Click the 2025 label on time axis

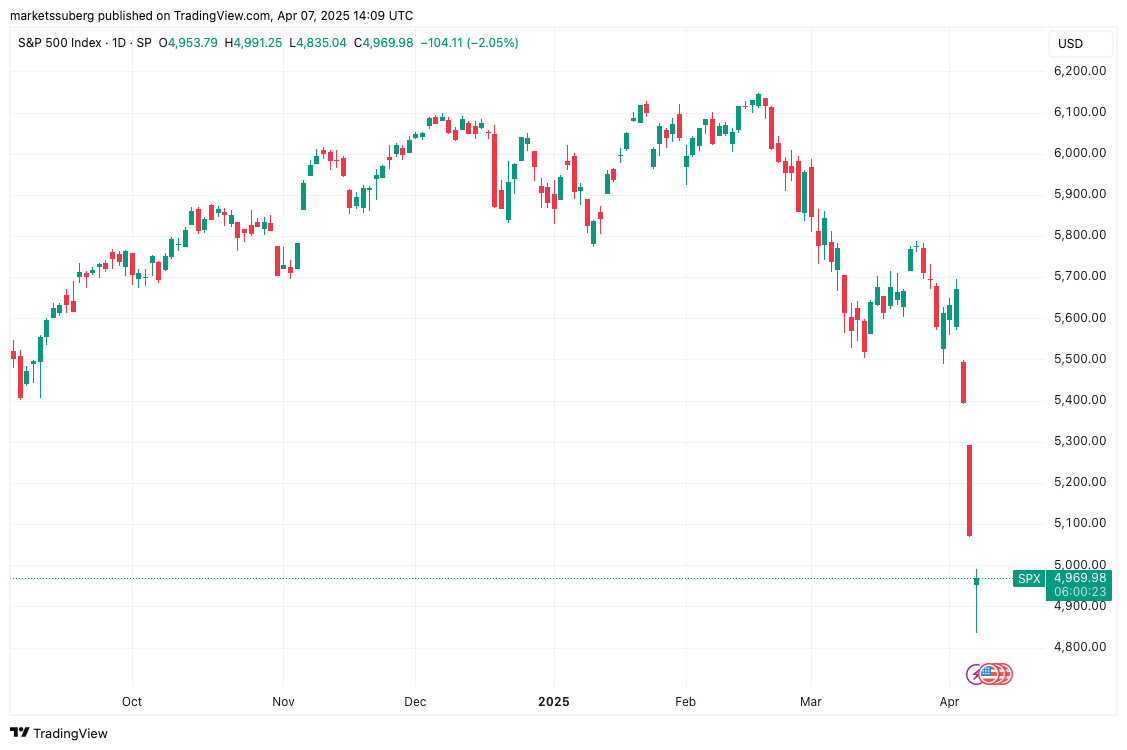pyautogui.click(x=552, y=702)
